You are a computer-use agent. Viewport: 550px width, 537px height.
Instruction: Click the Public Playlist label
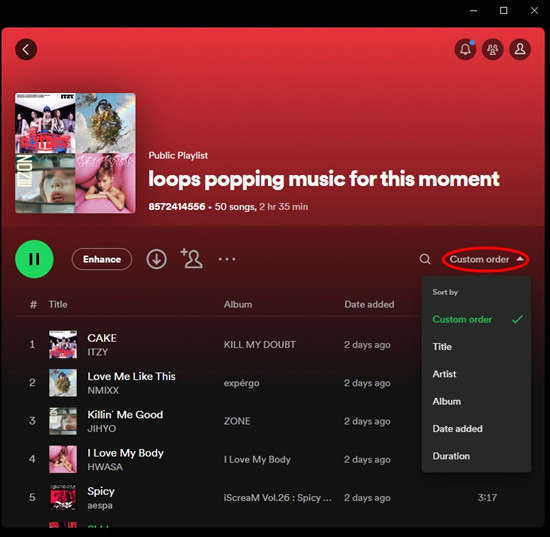[178, 155]
